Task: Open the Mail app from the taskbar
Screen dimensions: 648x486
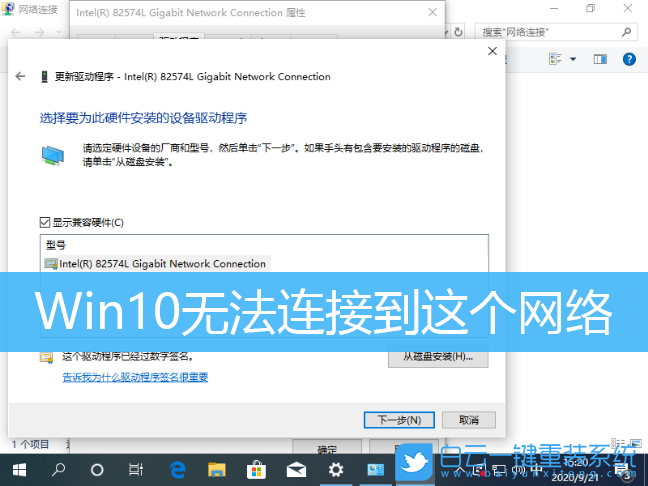Action: click(296, 470)
